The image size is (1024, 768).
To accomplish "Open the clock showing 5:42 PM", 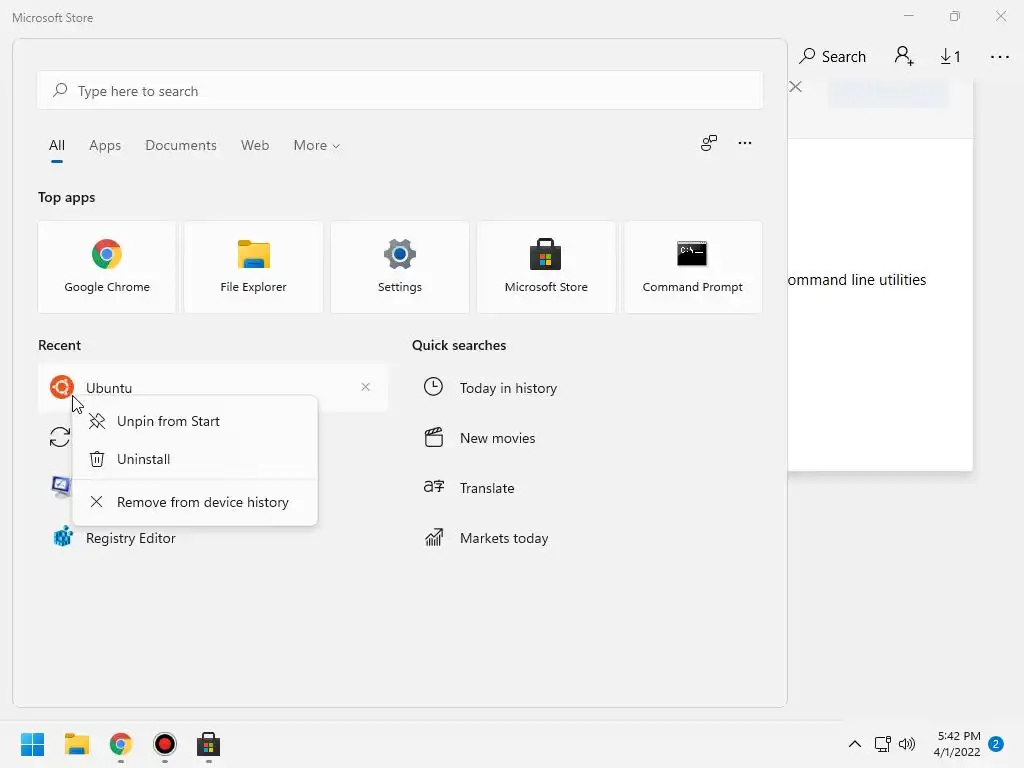I will (x=957, y=744).
